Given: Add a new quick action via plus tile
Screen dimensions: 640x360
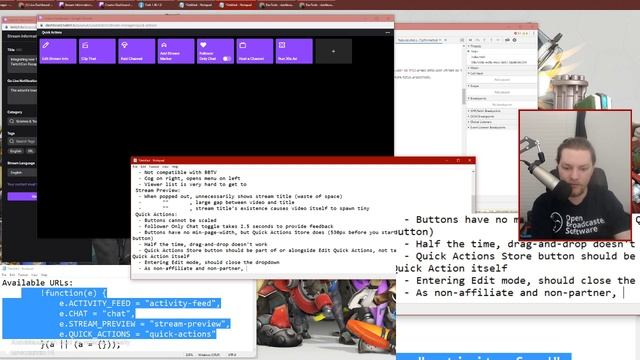Looking at the screenshot, I should (x=333, y=51).
